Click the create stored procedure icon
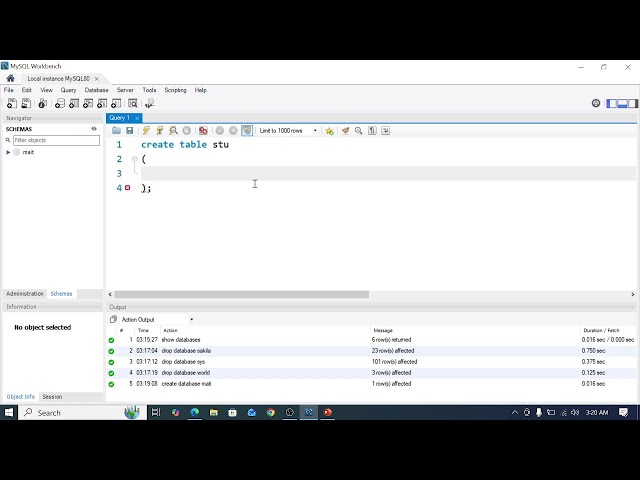Screen dimensions: 640x480 pyautogui.click(x=102, y=104)
